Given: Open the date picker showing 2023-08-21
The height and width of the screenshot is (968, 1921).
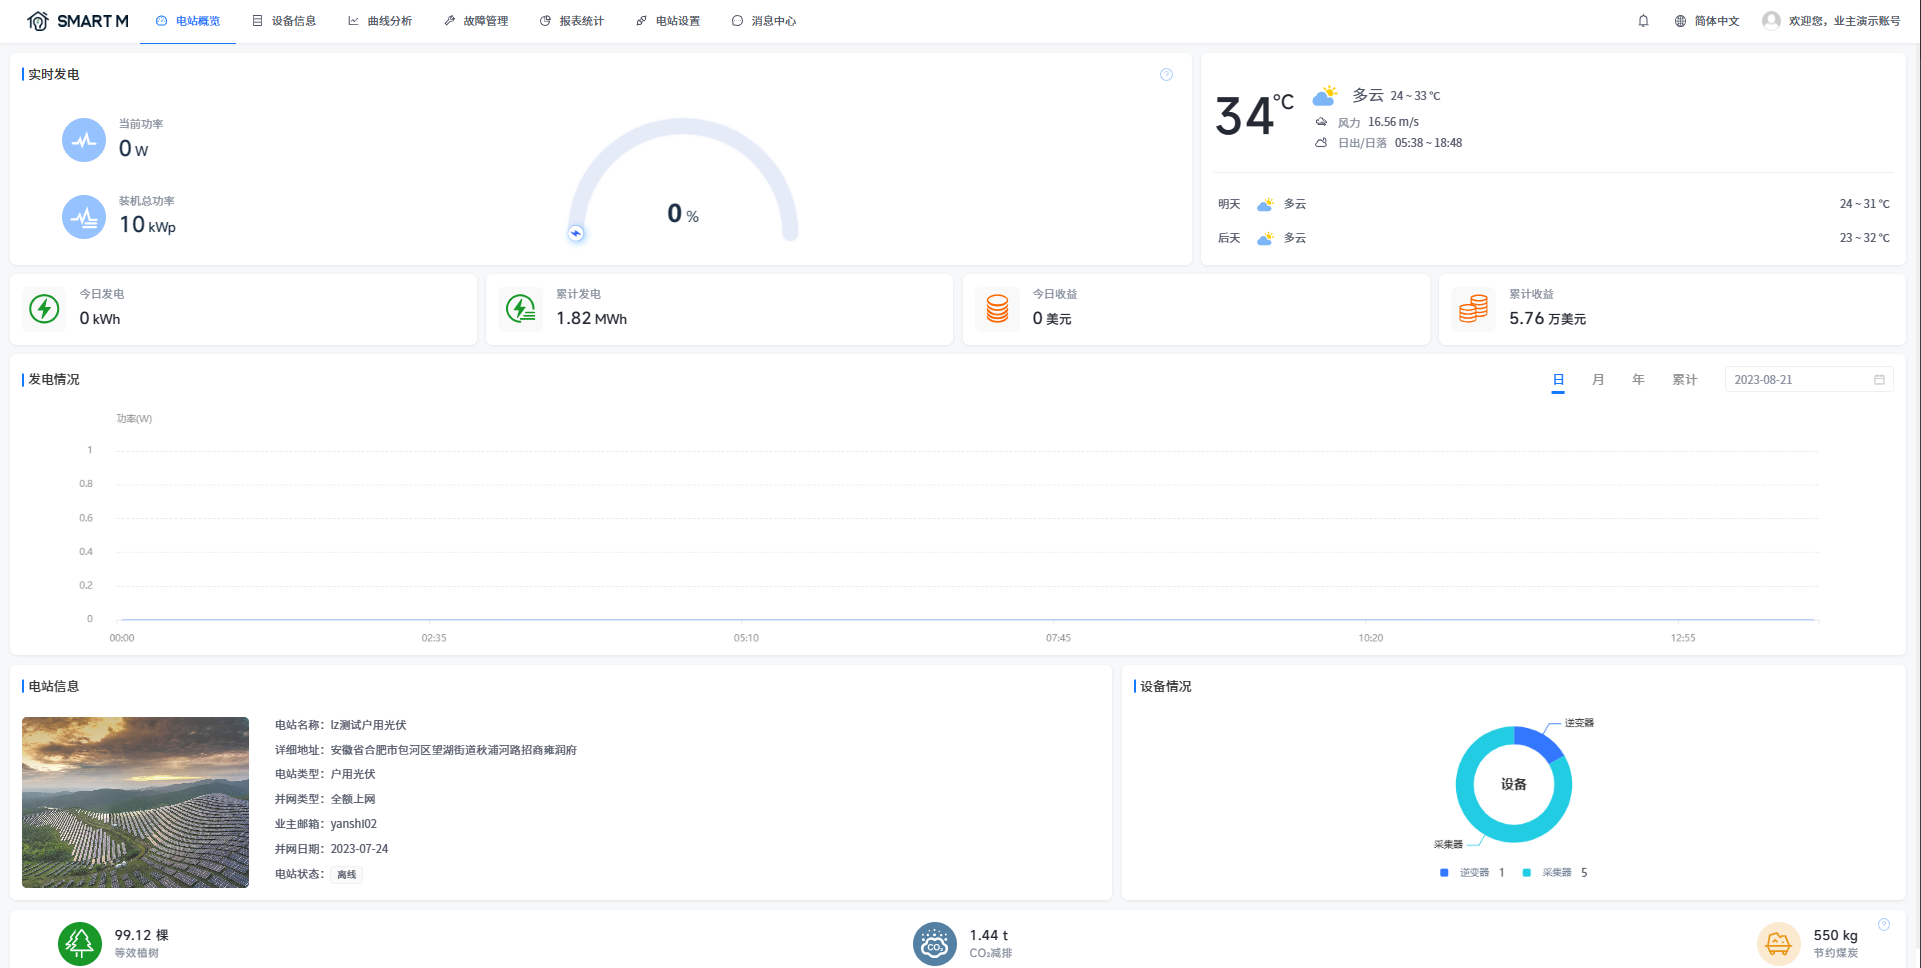Looking at the screenshot, I should [1797, 380].
